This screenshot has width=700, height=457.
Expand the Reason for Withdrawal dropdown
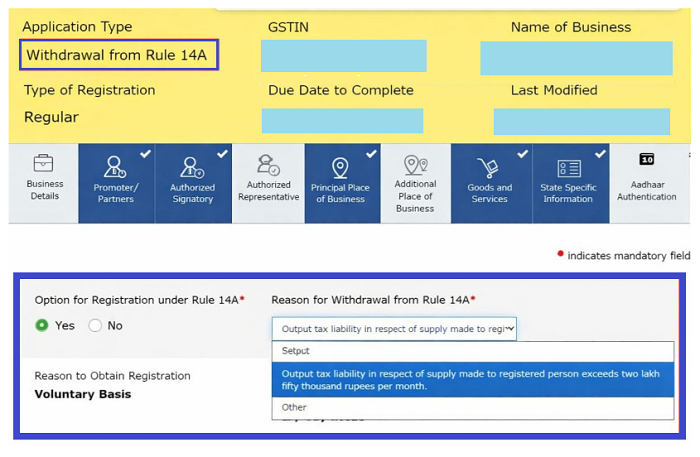[394, 328]
